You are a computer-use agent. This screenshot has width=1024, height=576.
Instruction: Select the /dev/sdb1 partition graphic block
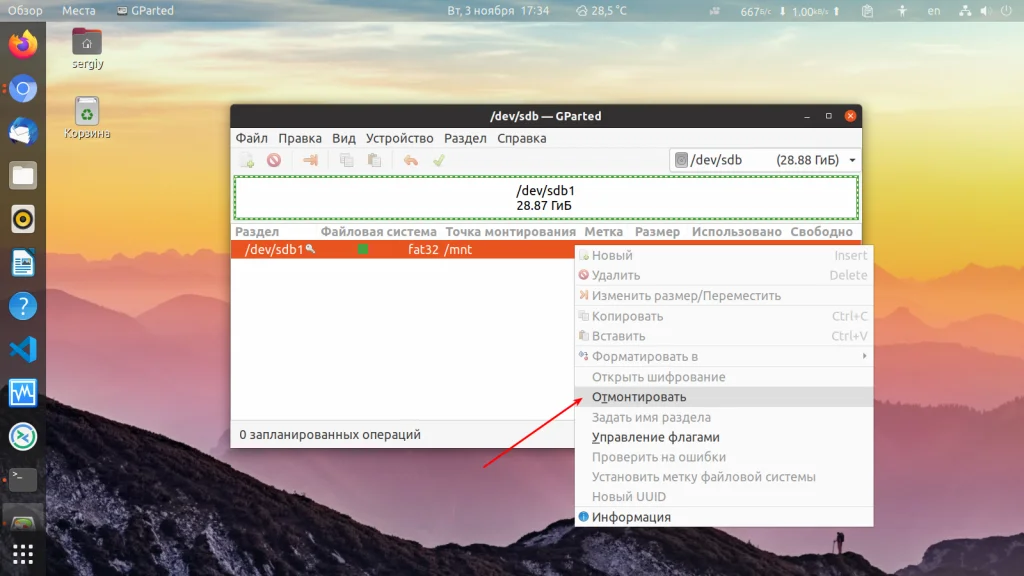(546, 198)
